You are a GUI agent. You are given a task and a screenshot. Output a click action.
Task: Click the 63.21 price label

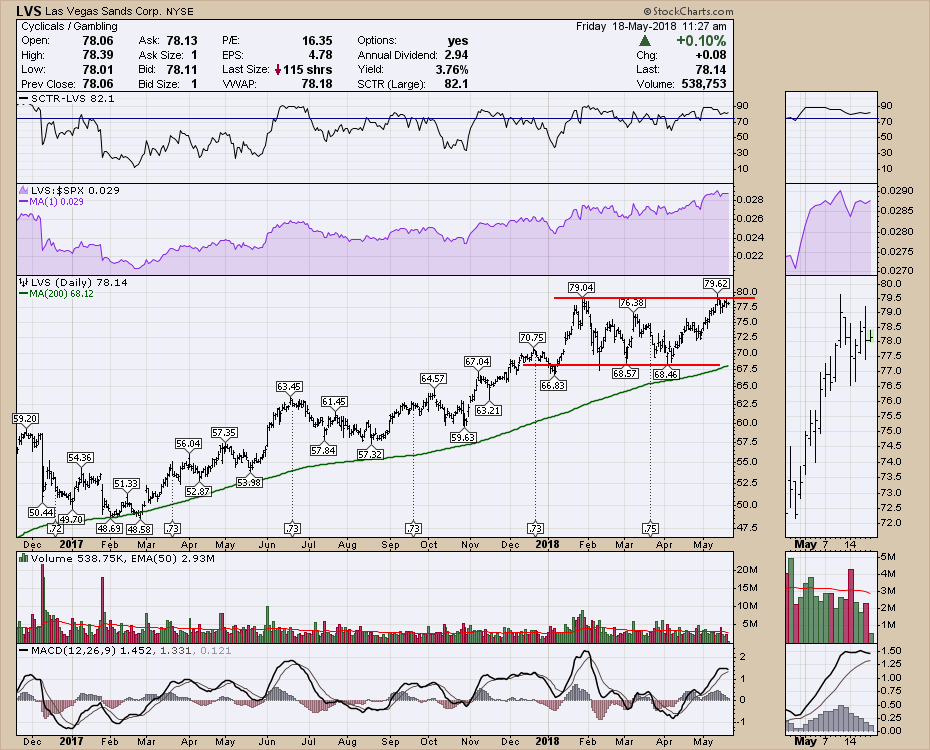click(x=488, y=410)
